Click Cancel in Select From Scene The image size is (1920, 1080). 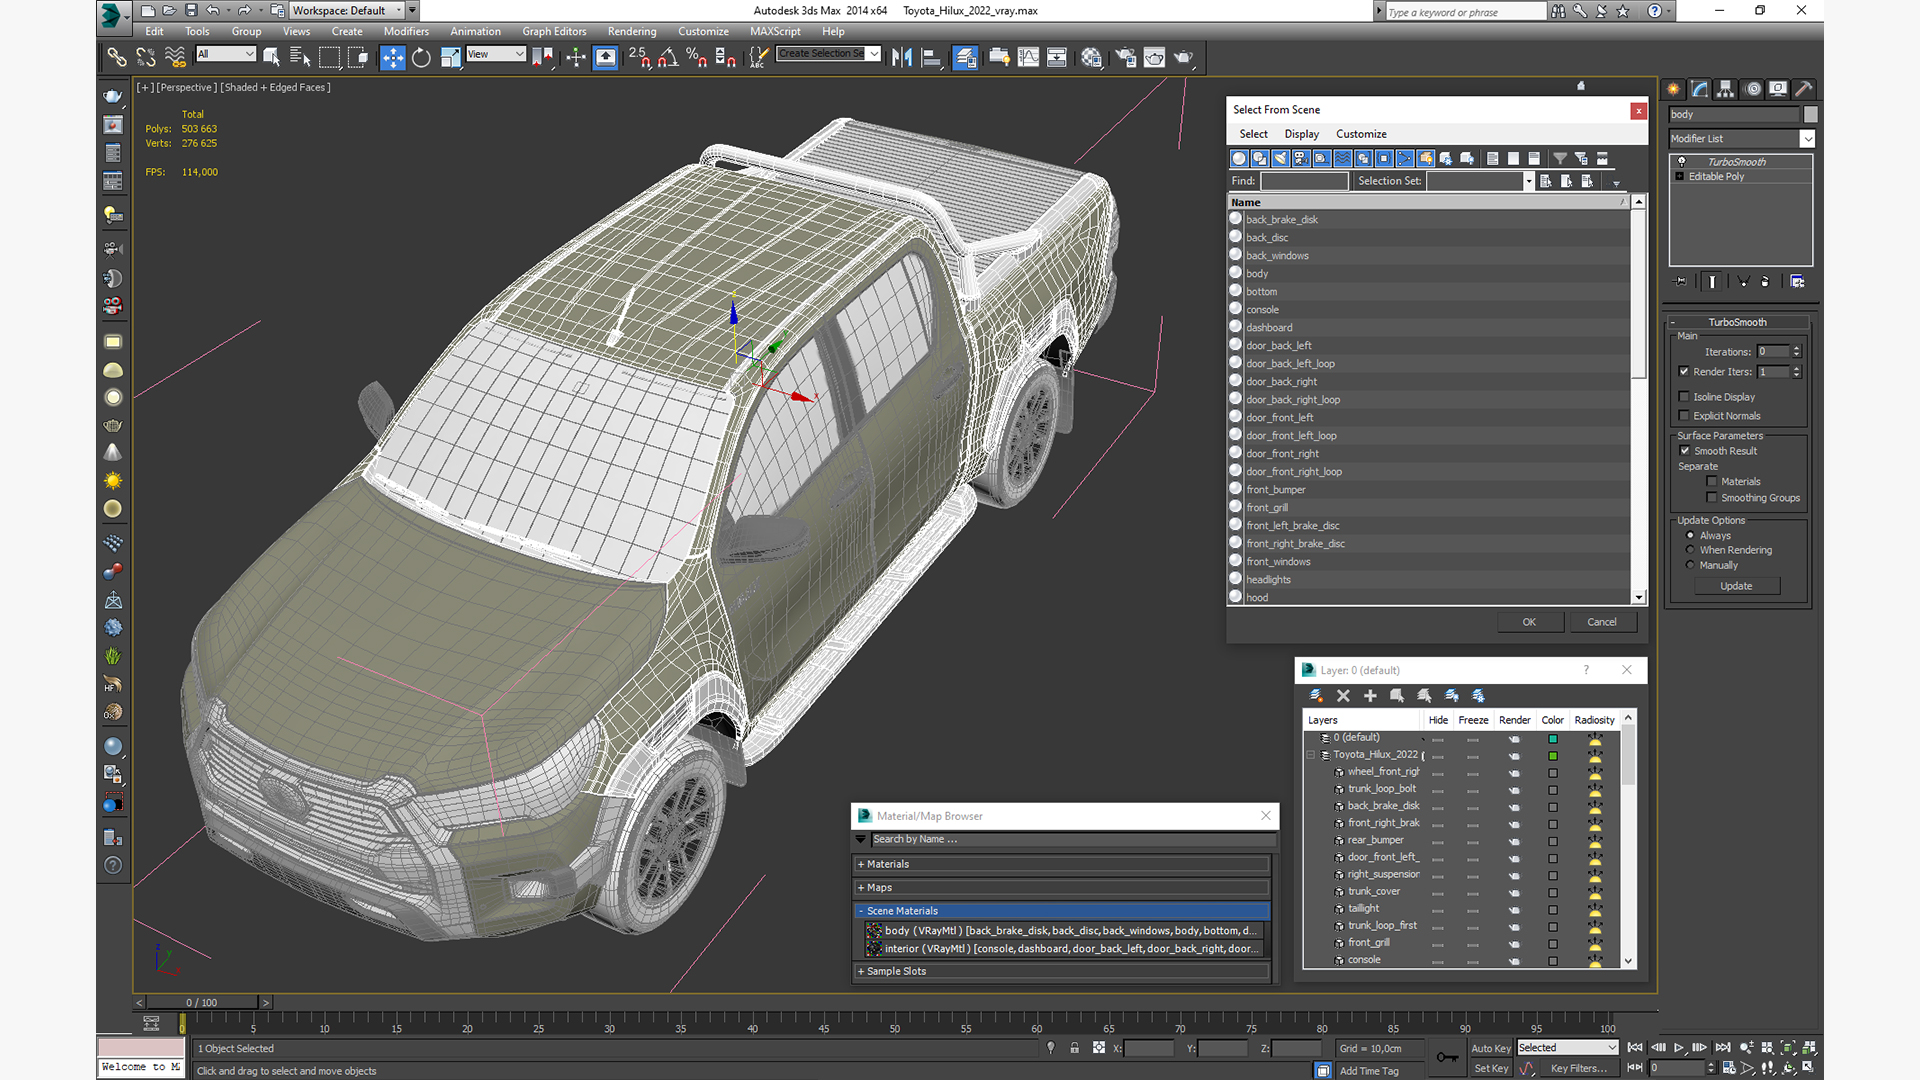click(x=1602, y=622)
